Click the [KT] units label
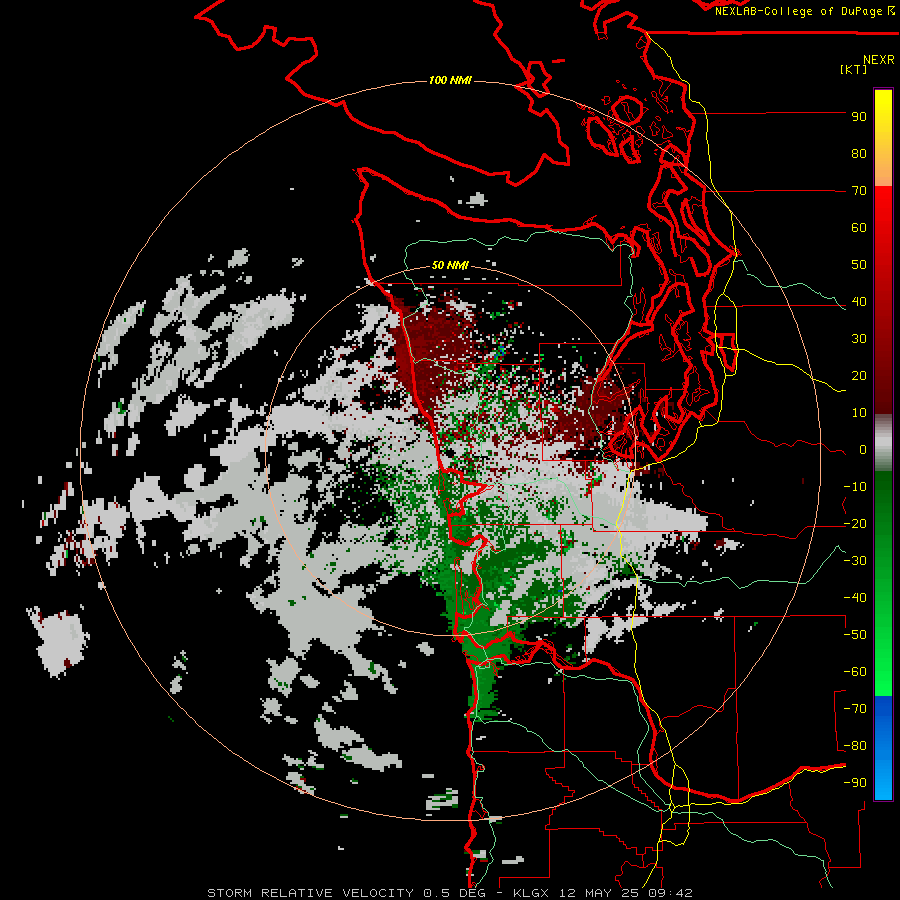 (853, 69)
